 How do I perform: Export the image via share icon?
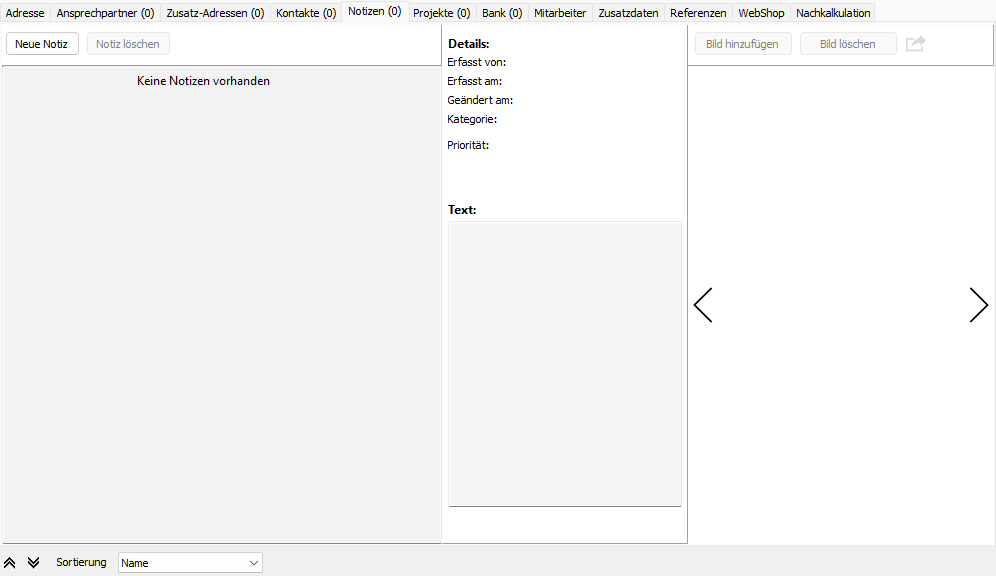916,43
